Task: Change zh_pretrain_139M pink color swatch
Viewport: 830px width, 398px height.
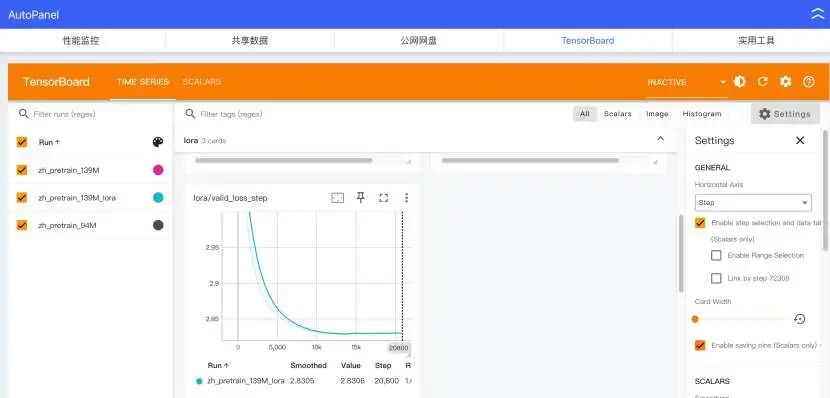Action: pos(158,170)
